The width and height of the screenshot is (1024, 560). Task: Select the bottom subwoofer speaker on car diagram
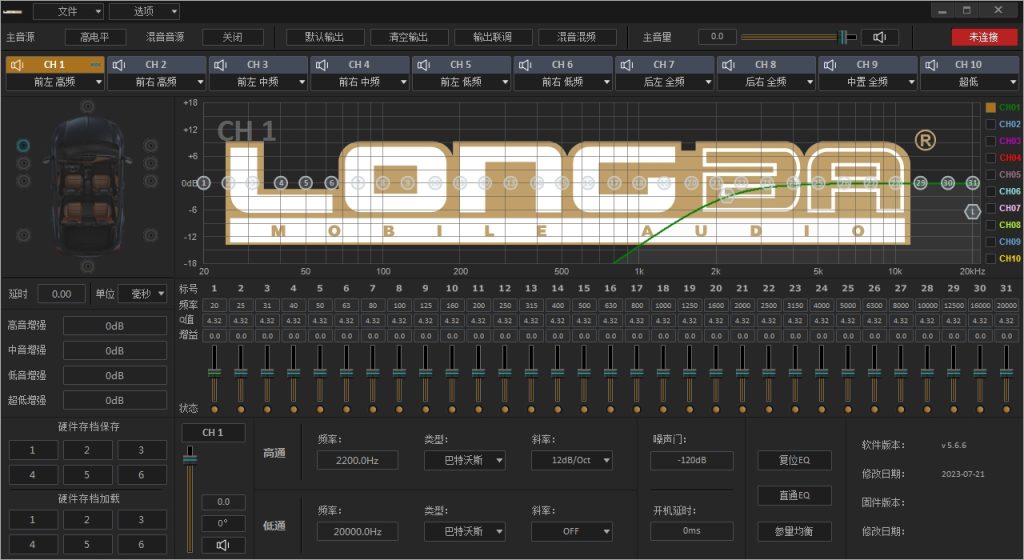[88, 266]
